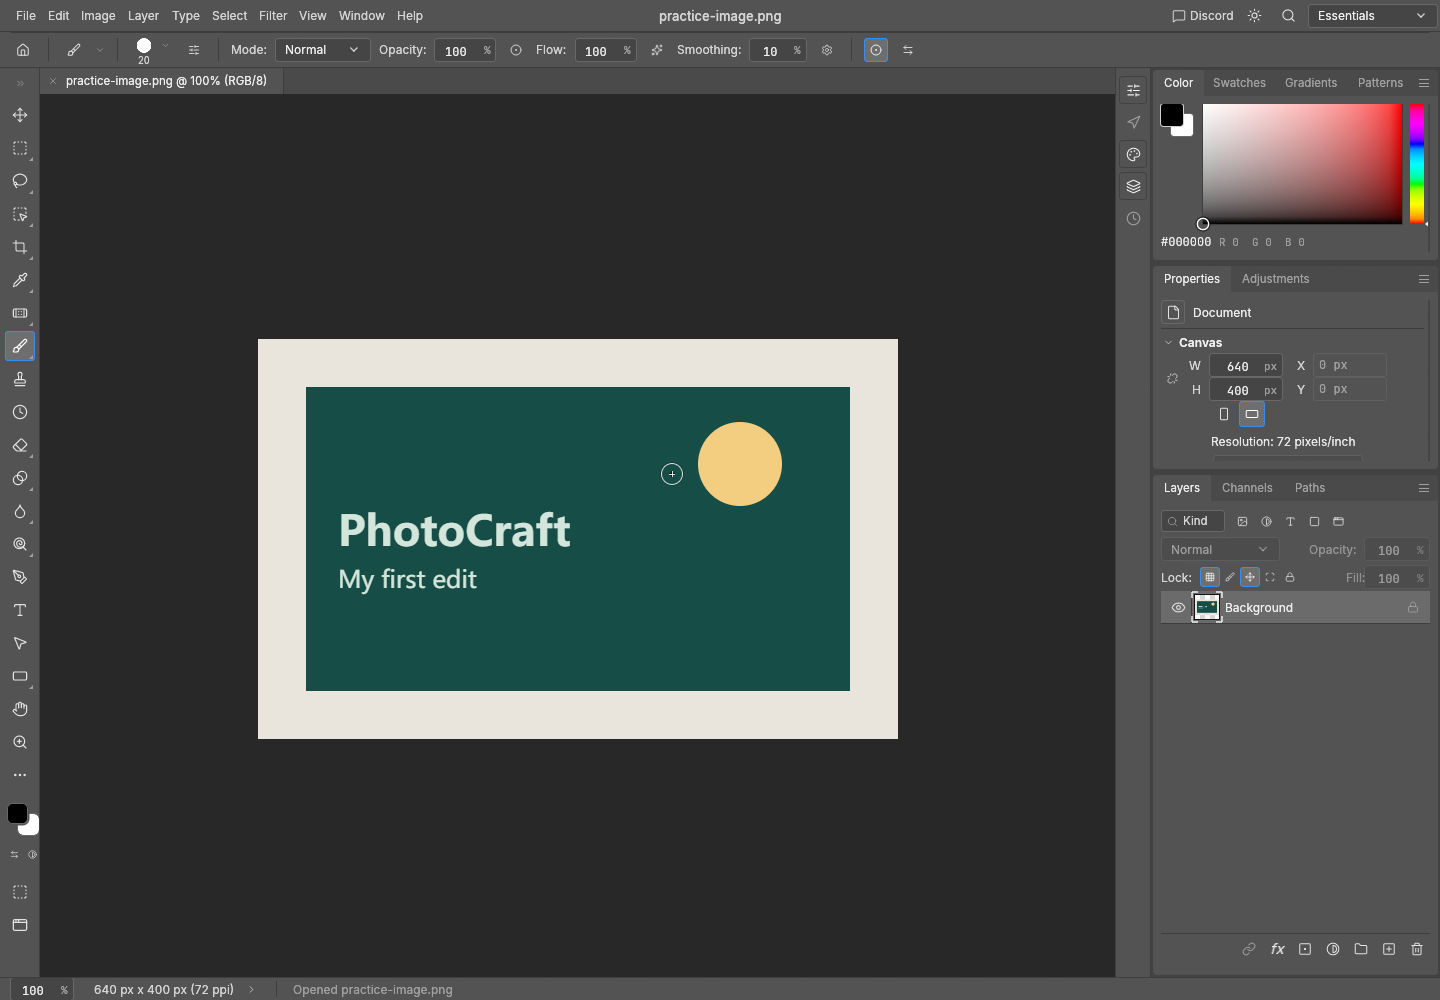Open the layer blend mode Normal dropdown
Image resolution: width=1440 pixels, height=1000 pixels.
(x=1220, y=549)
